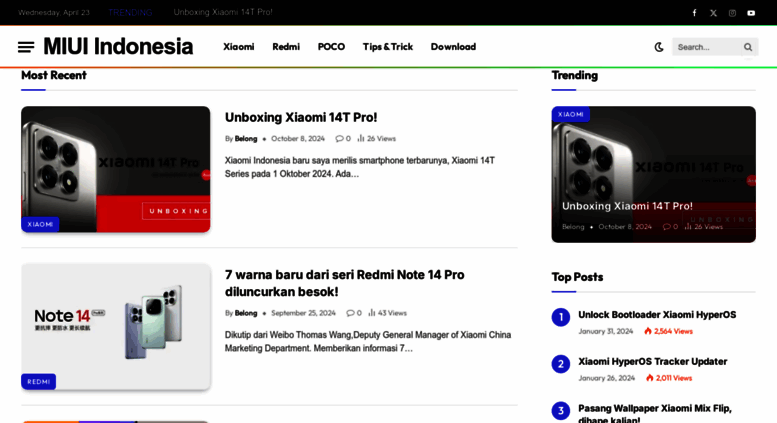Click REDMI category badge
The width and height of the screenshot is (777, 423).
click(38, 382)
